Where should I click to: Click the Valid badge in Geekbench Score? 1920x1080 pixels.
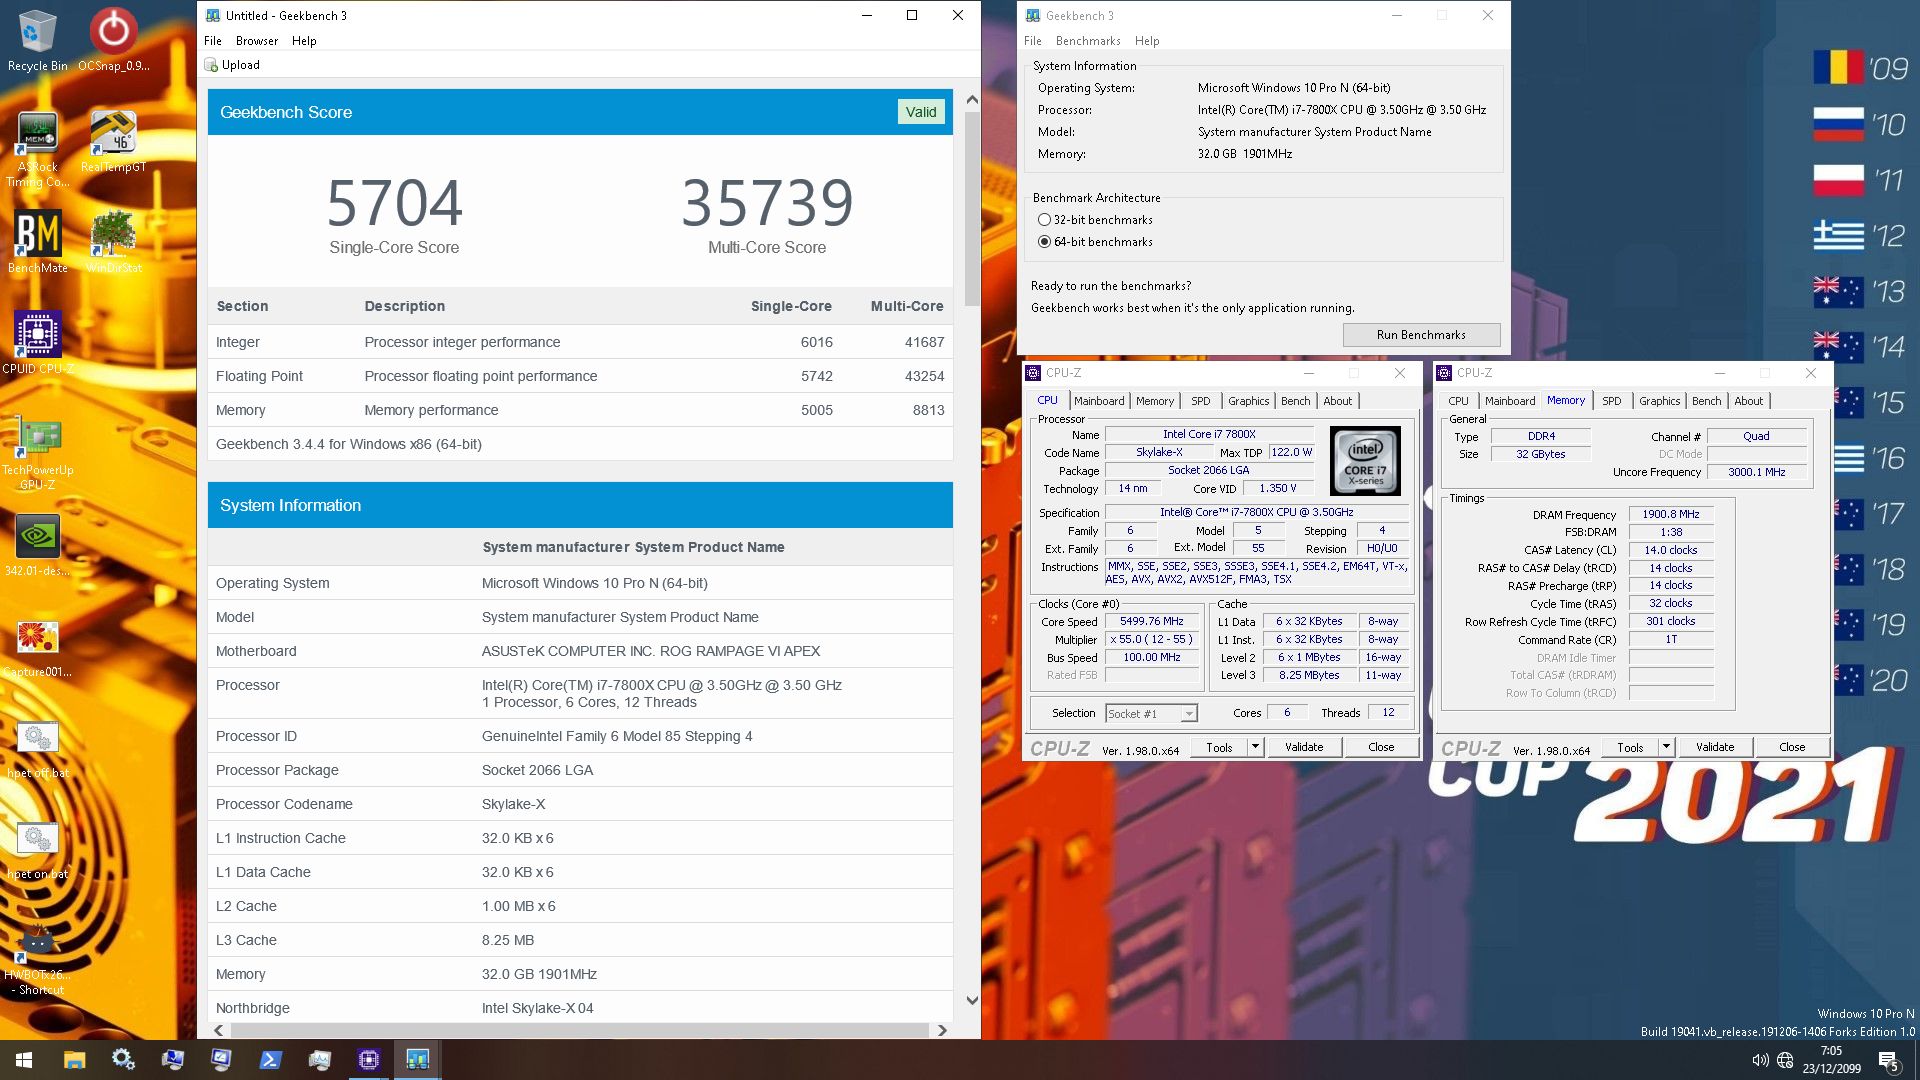tap(921, 112)
